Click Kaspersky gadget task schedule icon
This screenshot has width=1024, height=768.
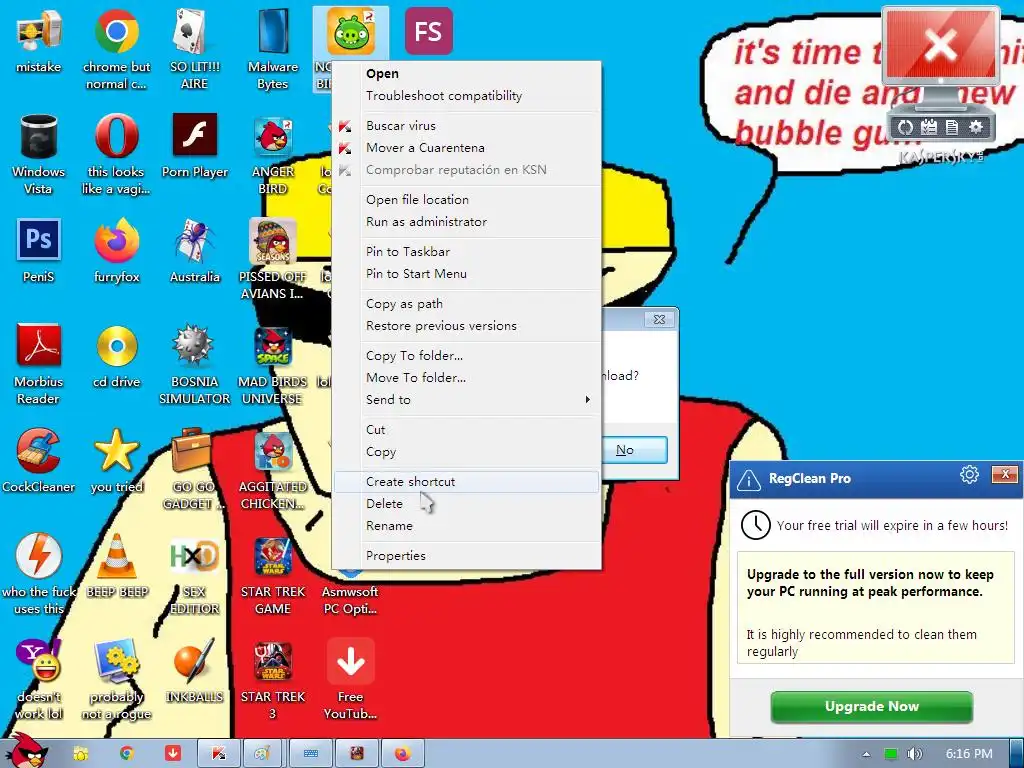point(929,127)
